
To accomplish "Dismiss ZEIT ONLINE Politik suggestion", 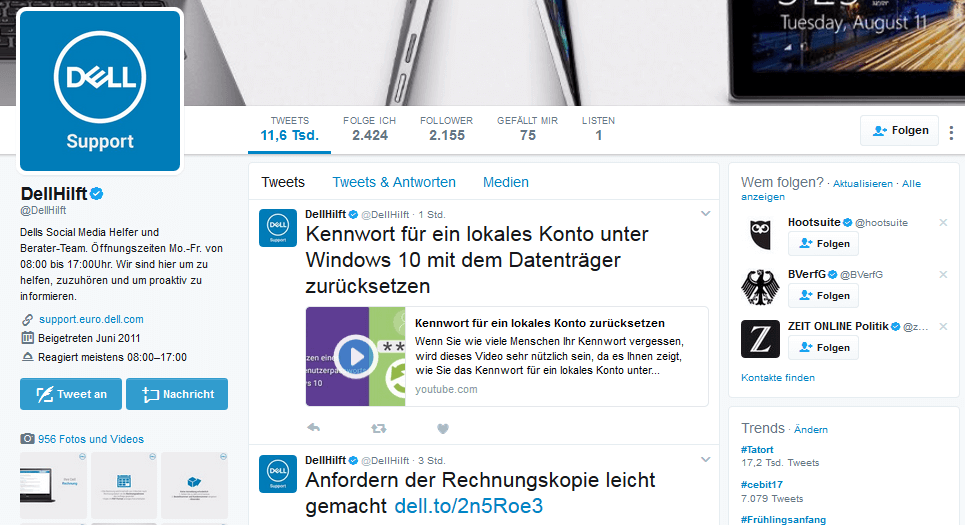I will click(943, 326).
